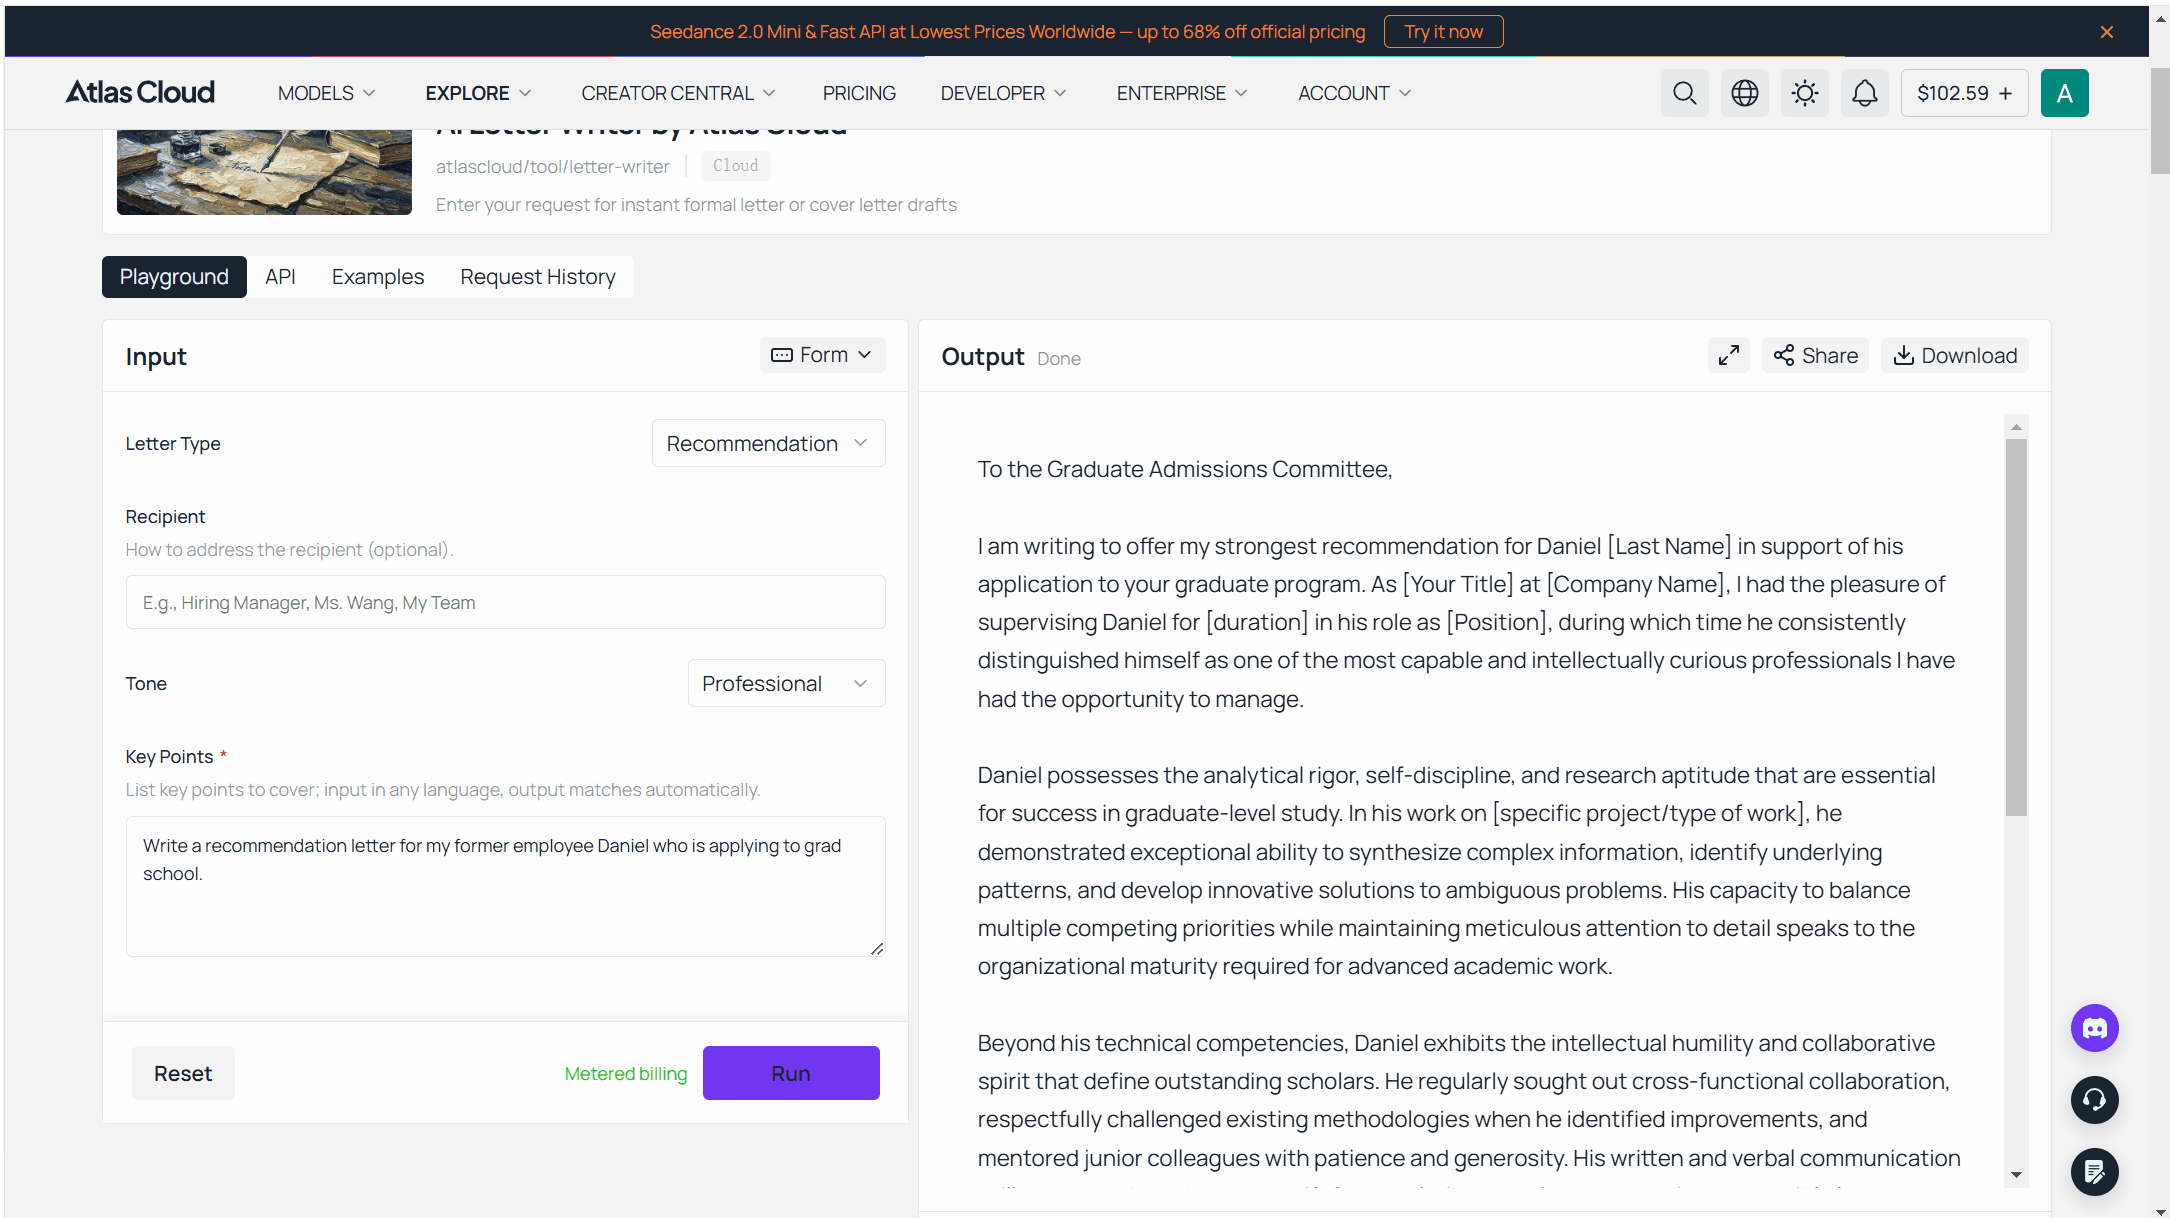Click the headset support icon
Viewport: 2170px width, 1218px height.
(2094, 1100)
